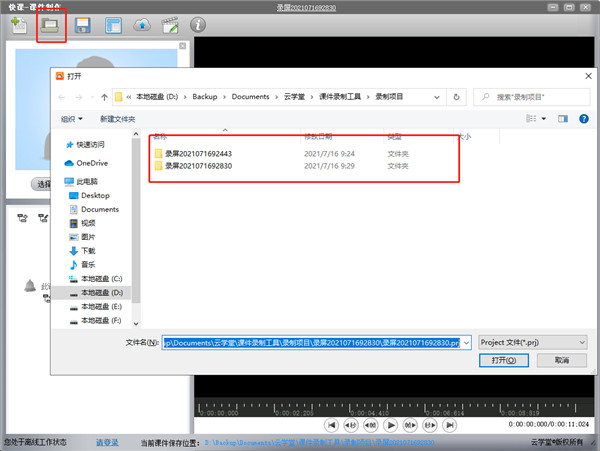Click the search 录制项目 field
The width and height of the screenshot is (600, 451).
pyautogui.click(x=532, y=97)
